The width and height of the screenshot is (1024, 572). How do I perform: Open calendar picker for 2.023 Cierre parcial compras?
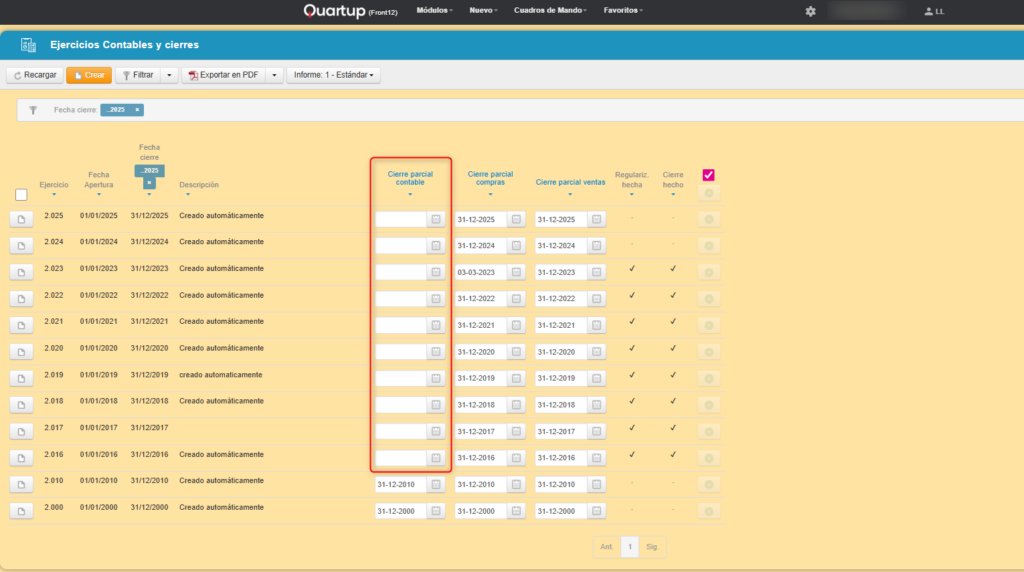[516, 272]
